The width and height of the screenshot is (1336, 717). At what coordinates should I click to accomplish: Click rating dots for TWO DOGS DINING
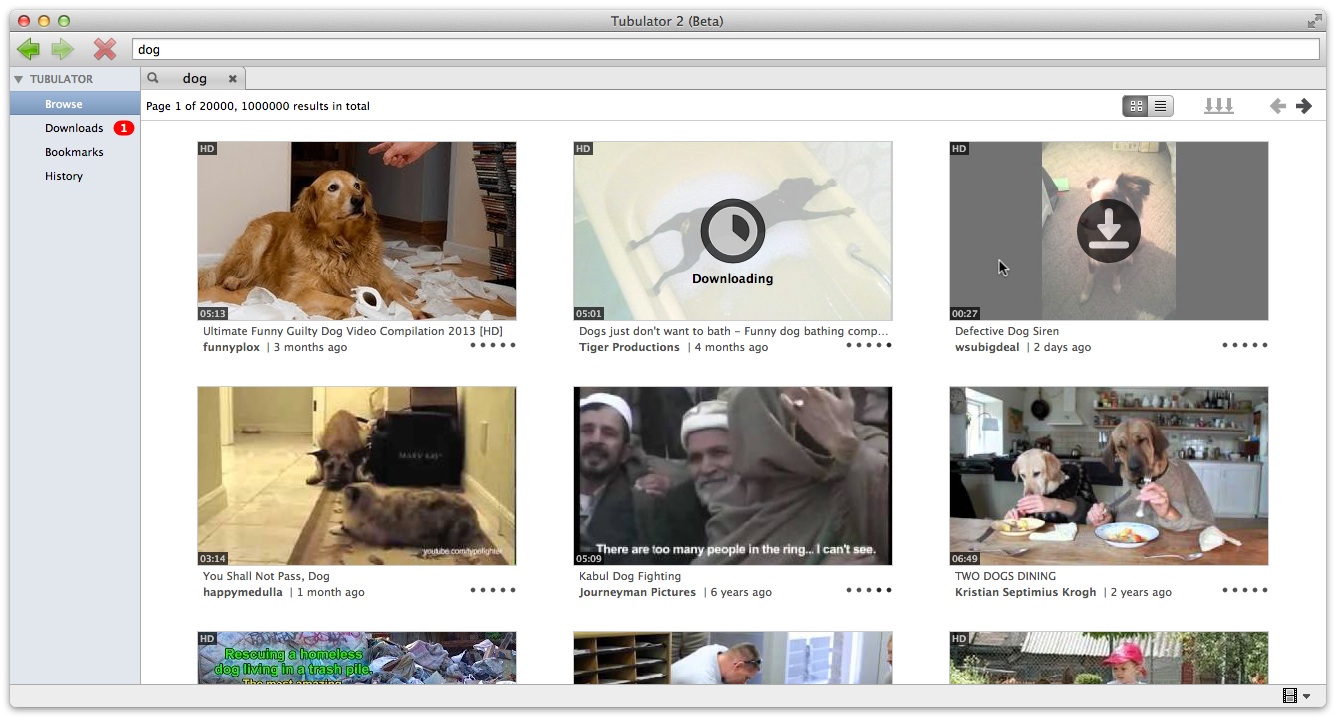[x=1245, y=590]
